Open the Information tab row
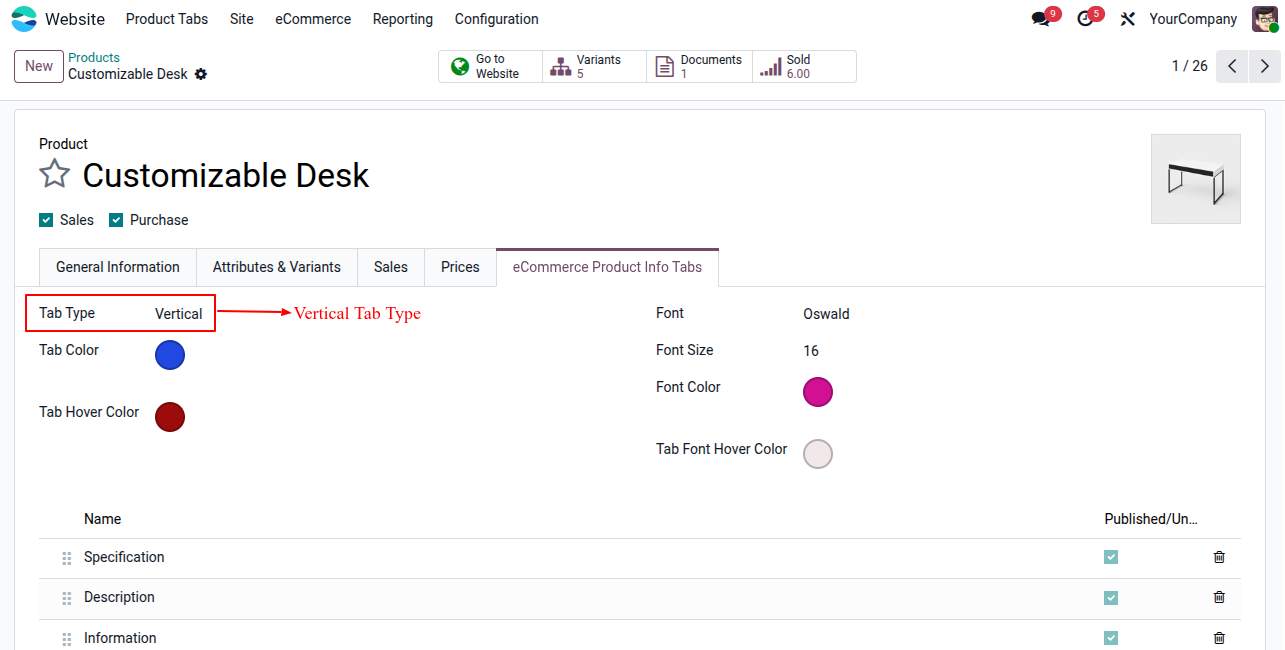1285x650 pixels. (120, 638)
